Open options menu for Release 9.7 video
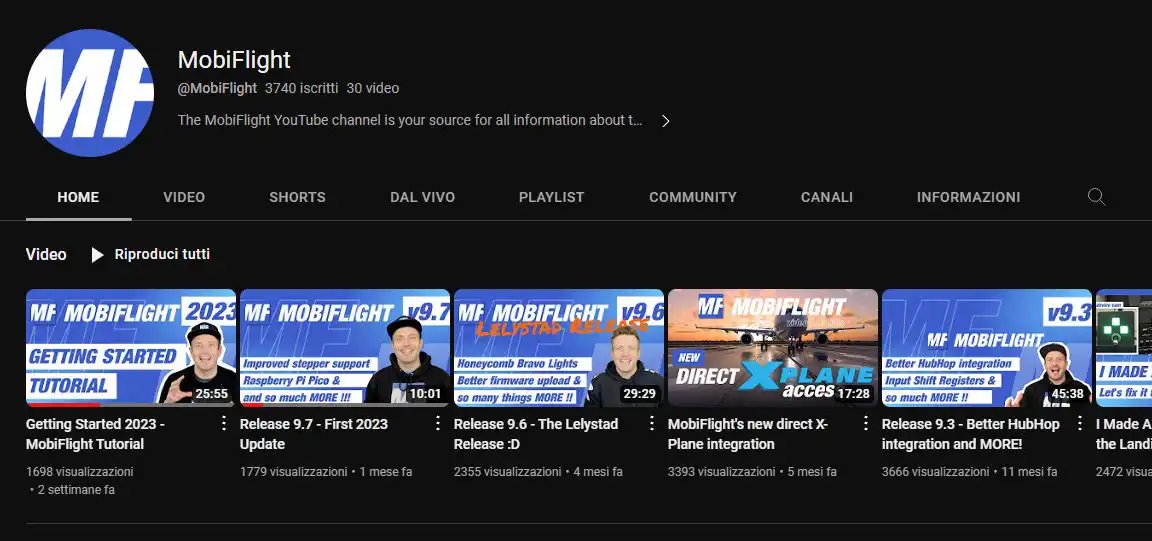Screen dimensions: 1152x541 438,423
